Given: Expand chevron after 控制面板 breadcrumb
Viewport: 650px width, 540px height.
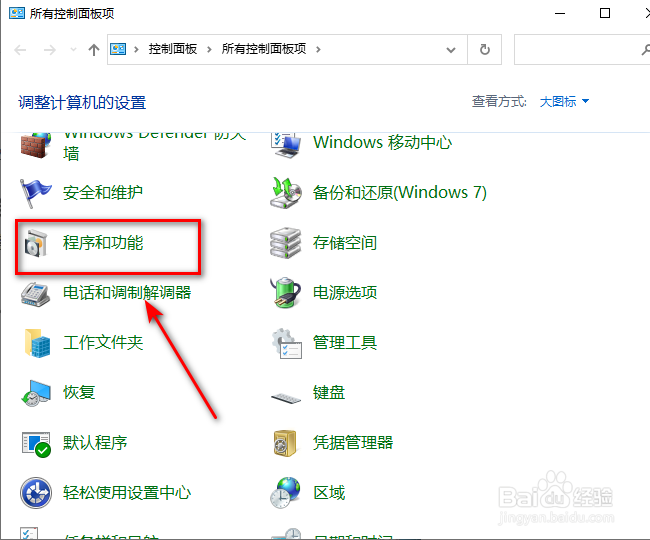Looking at the screenshot, I should click(209, 50).
